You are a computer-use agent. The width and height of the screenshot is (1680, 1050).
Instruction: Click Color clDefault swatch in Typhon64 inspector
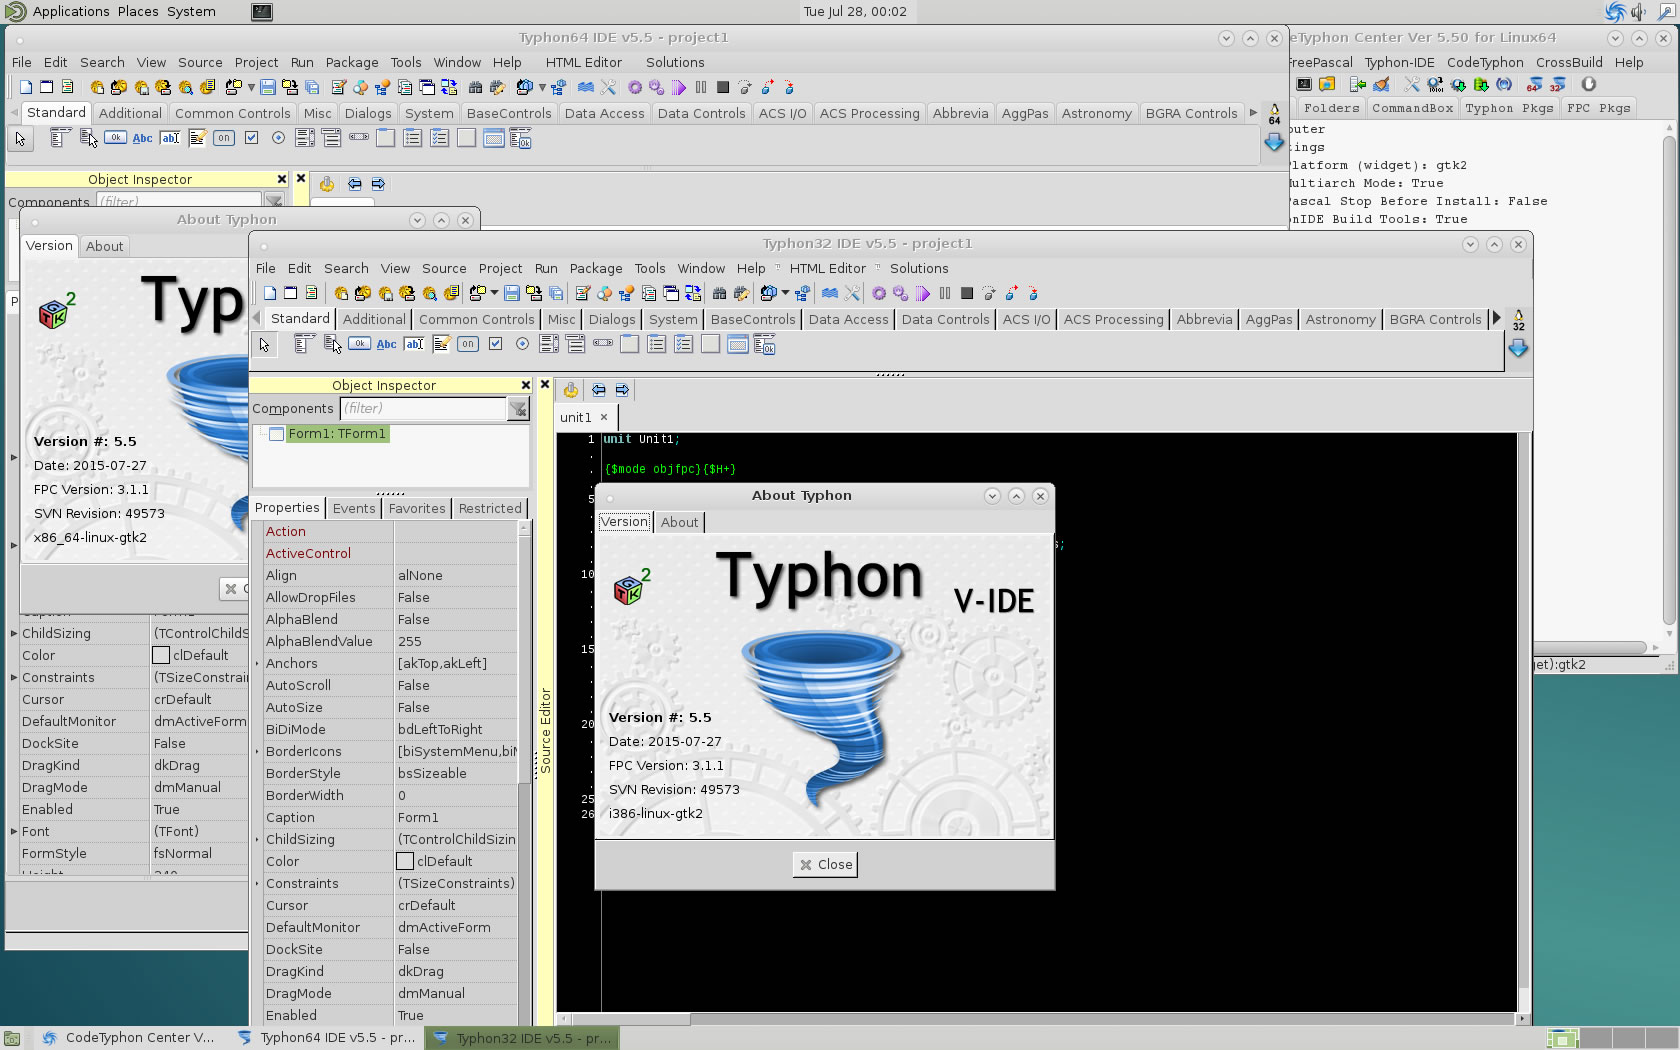click(161, 655)
